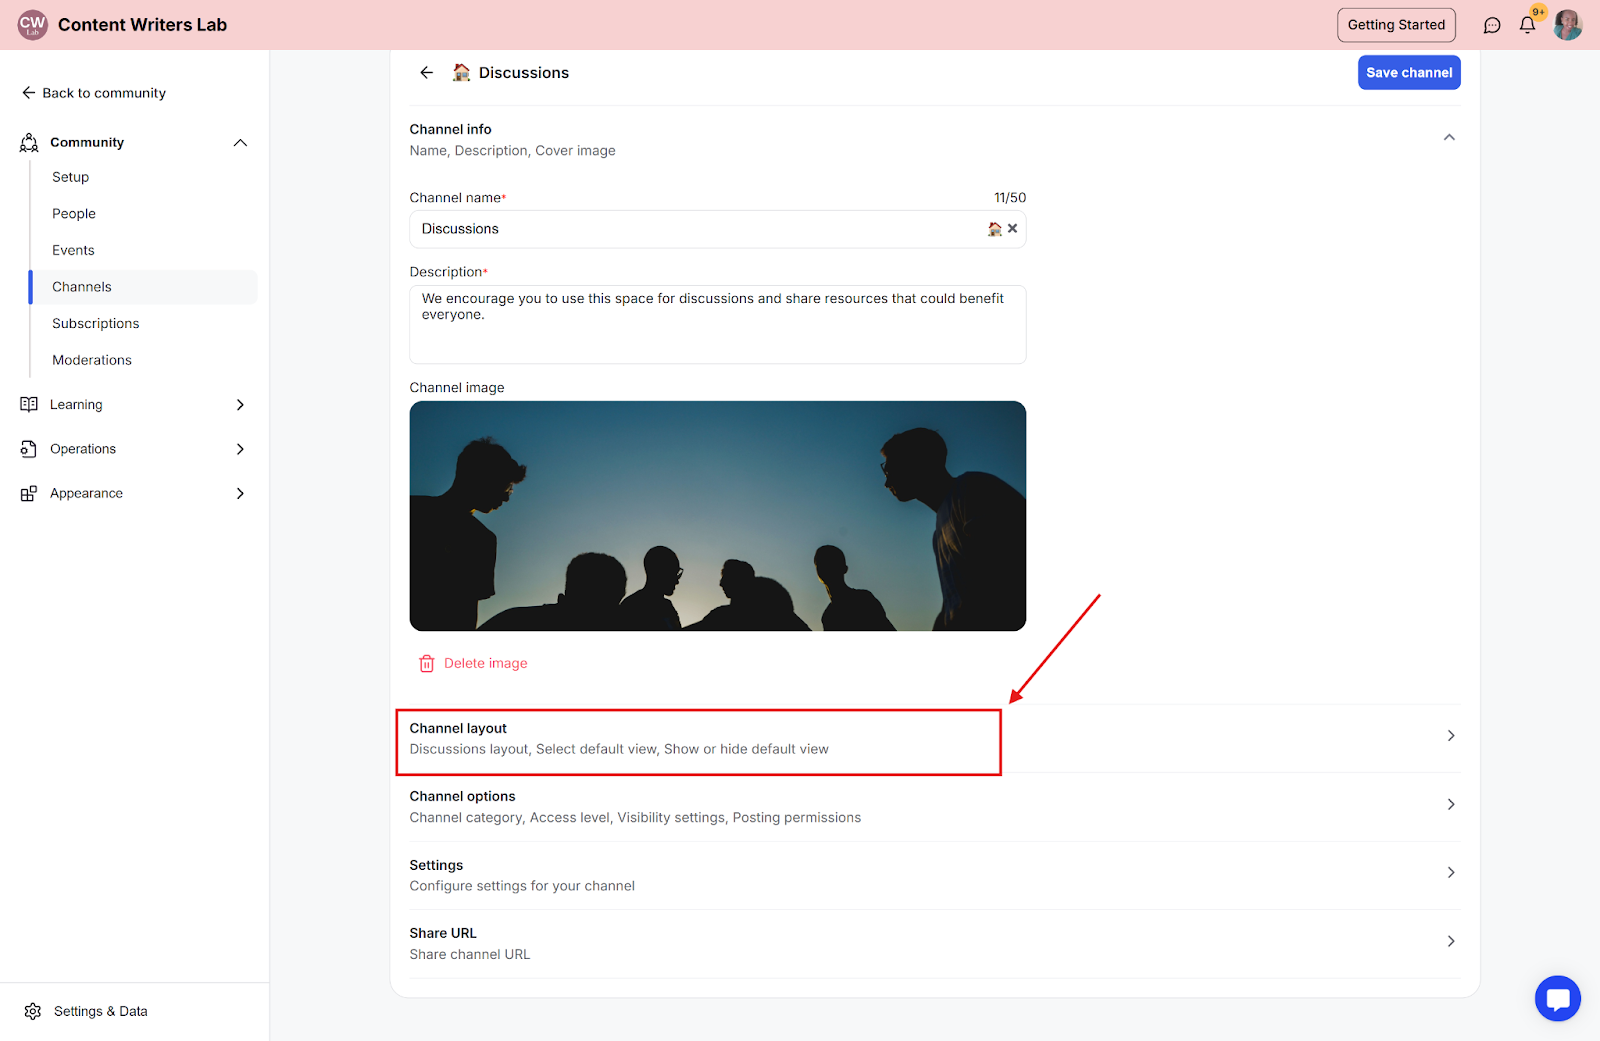Click the Discussions page title text
The image size is (1600, 1041).
point(524,73)
